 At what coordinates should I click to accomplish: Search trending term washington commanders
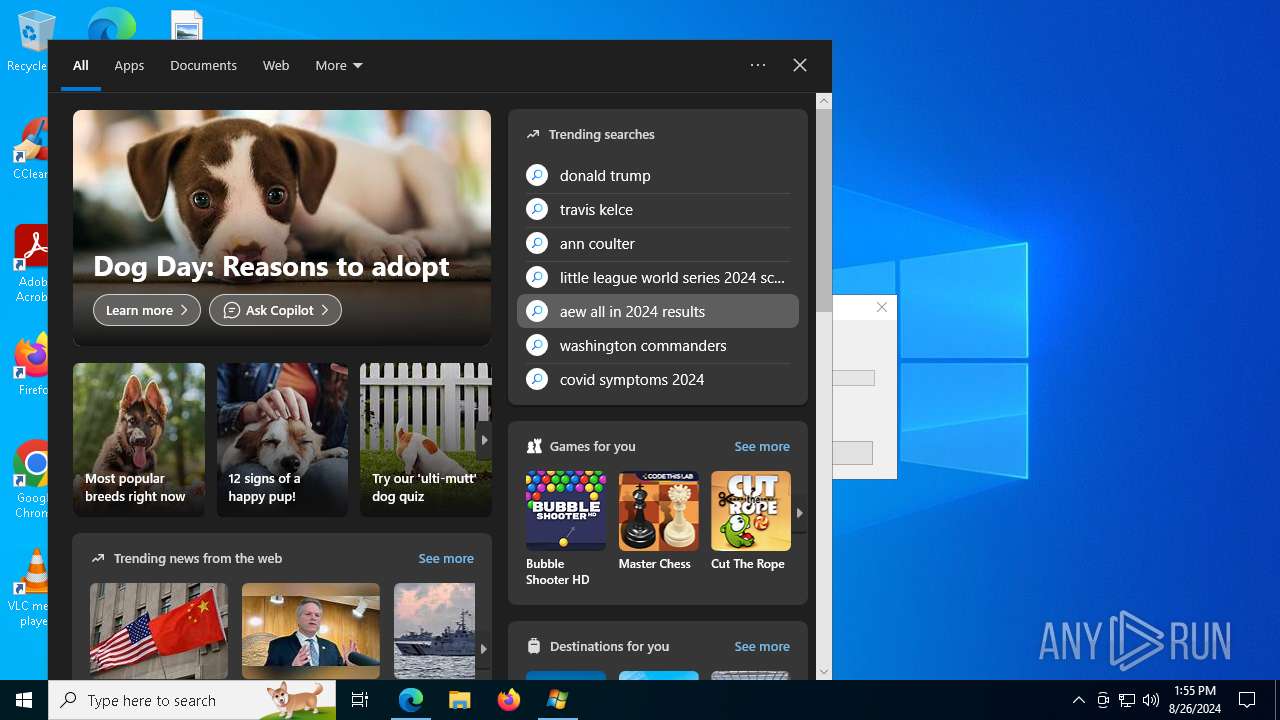coord(658,345)
